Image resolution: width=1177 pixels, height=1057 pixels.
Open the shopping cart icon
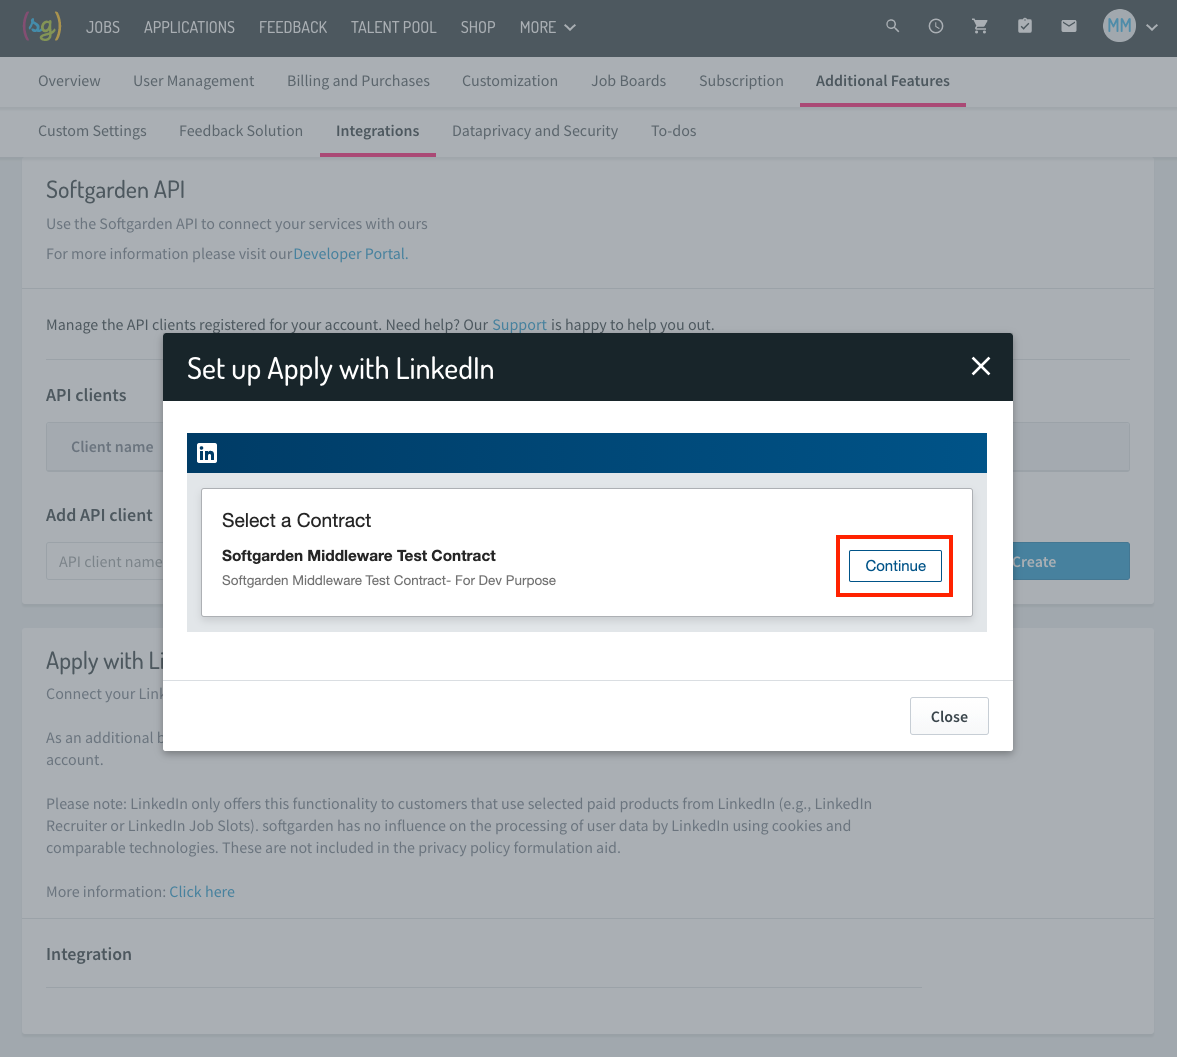point(980,26)
